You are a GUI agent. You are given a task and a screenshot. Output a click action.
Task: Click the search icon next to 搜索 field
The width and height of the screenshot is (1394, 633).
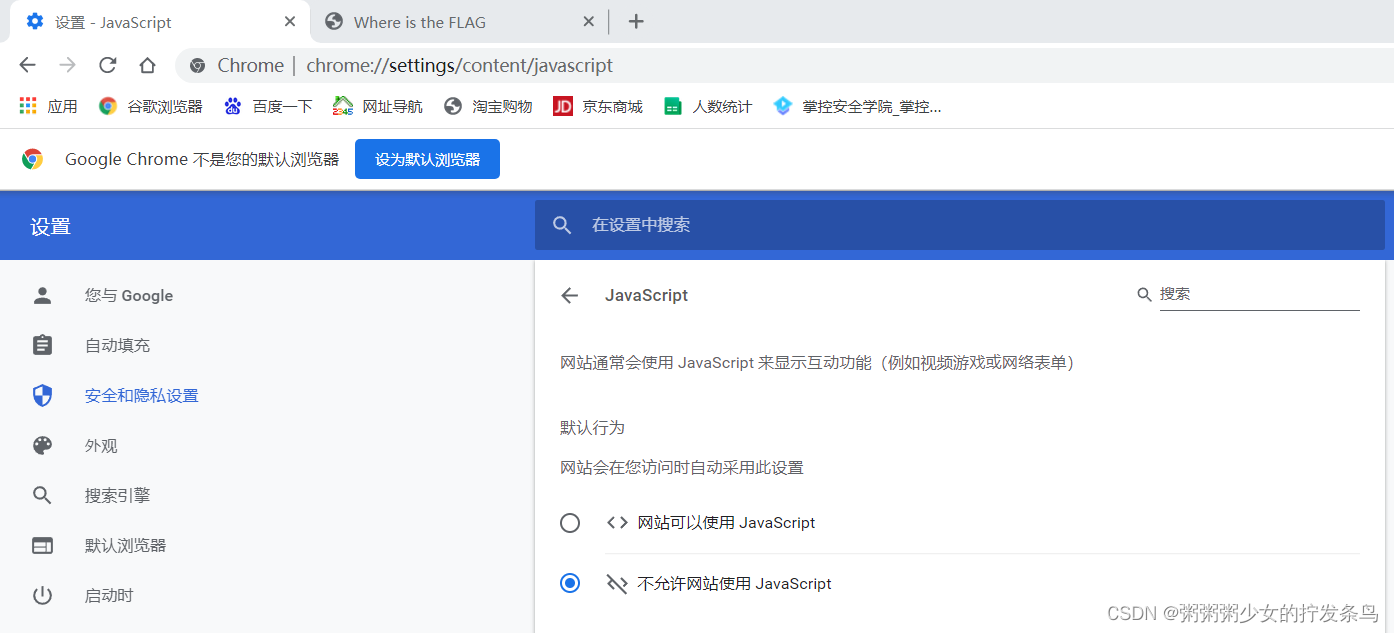pyautogui.click(x=1145, y=294)
